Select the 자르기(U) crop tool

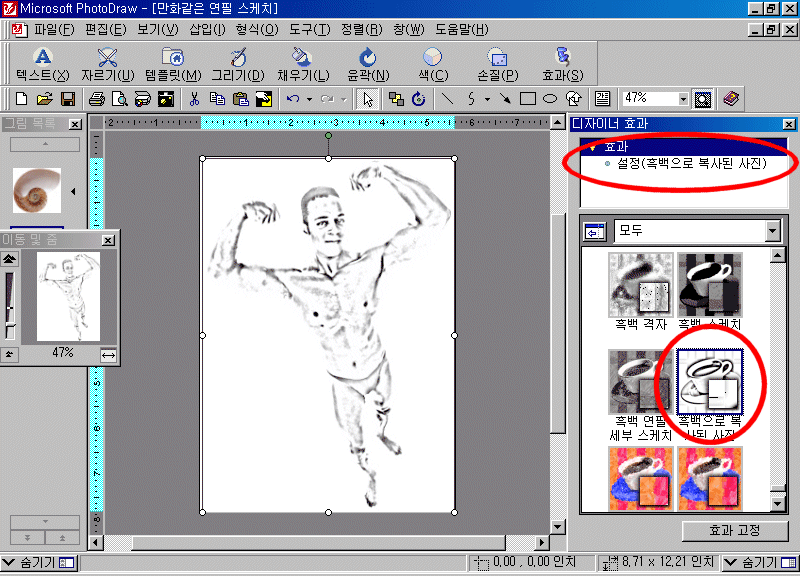[107, 64]
